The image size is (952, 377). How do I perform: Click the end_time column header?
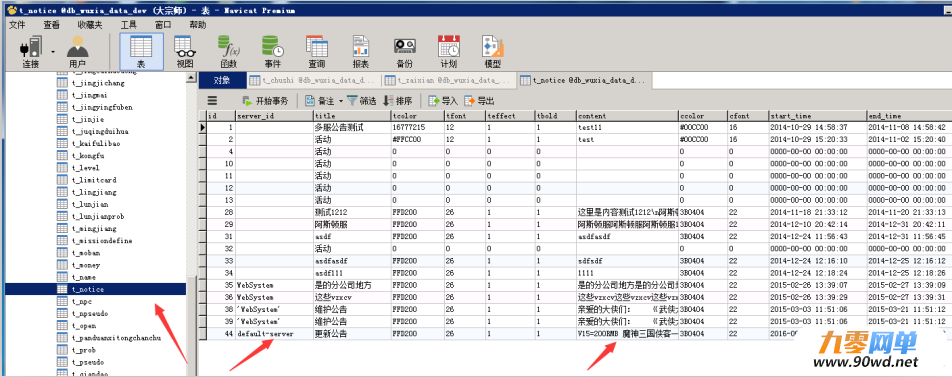pos(909,116)
